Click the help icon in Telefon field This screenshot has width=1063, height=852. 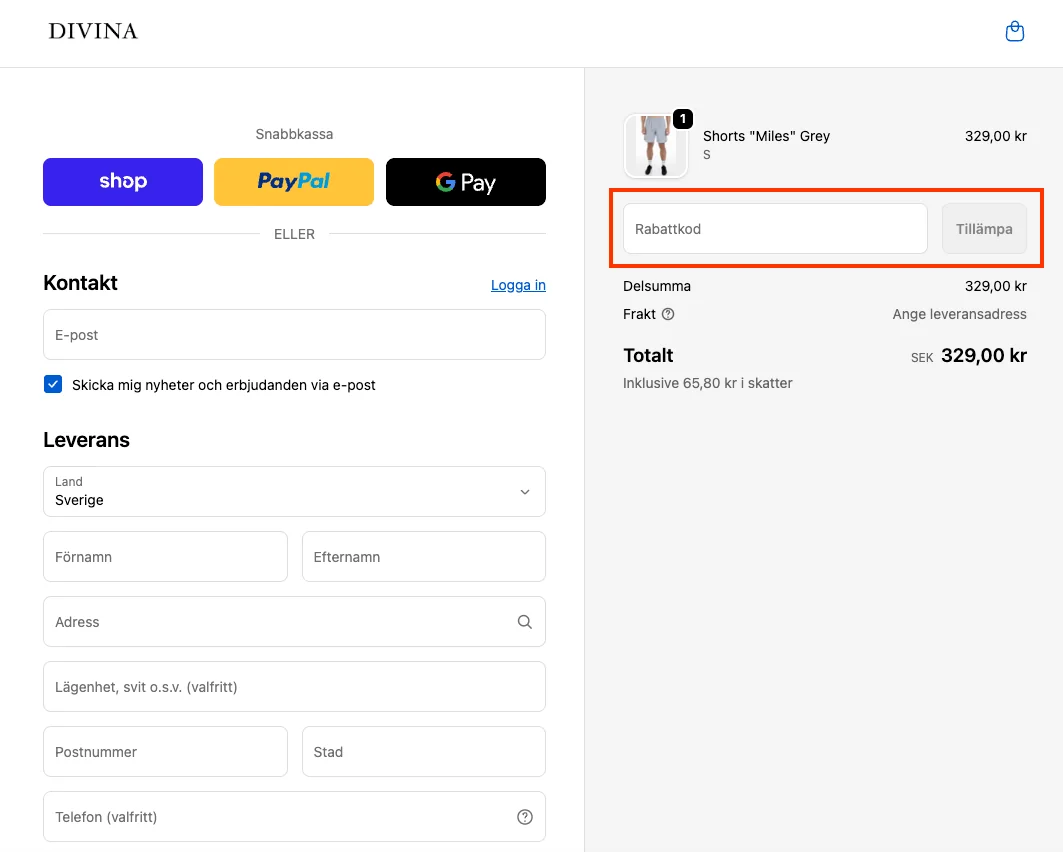[524, 817]
